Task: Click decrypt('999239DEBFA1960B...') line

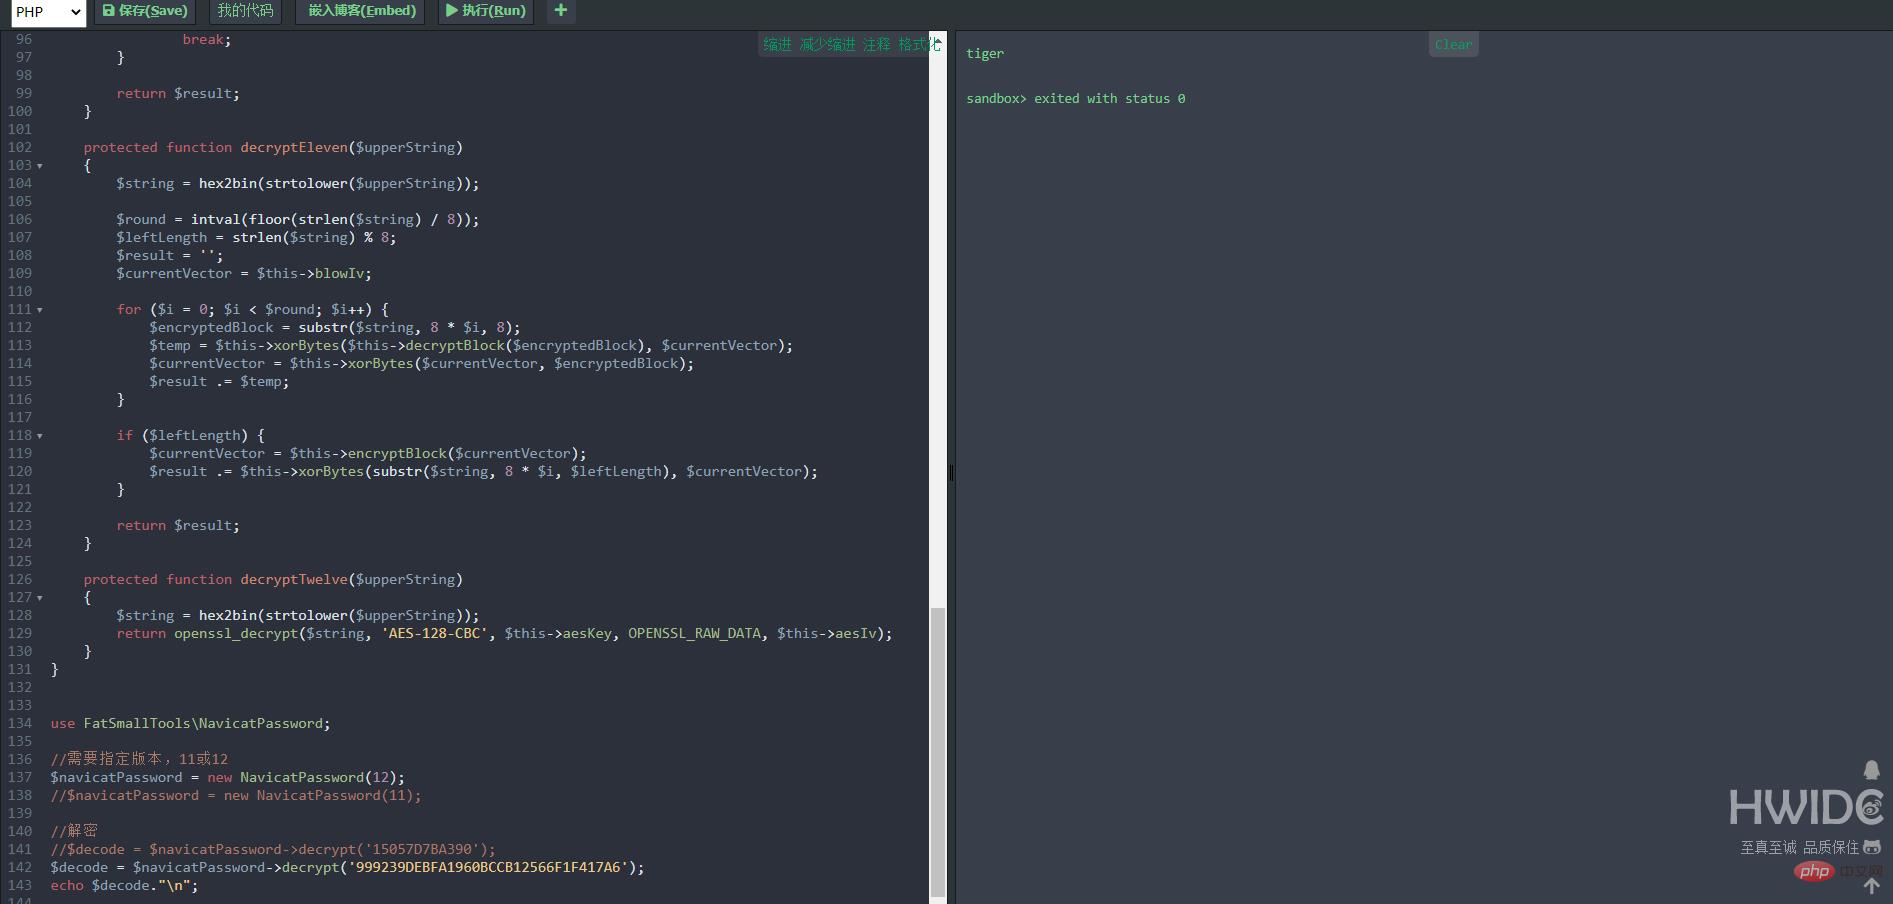Action: (x=347, y=868)
